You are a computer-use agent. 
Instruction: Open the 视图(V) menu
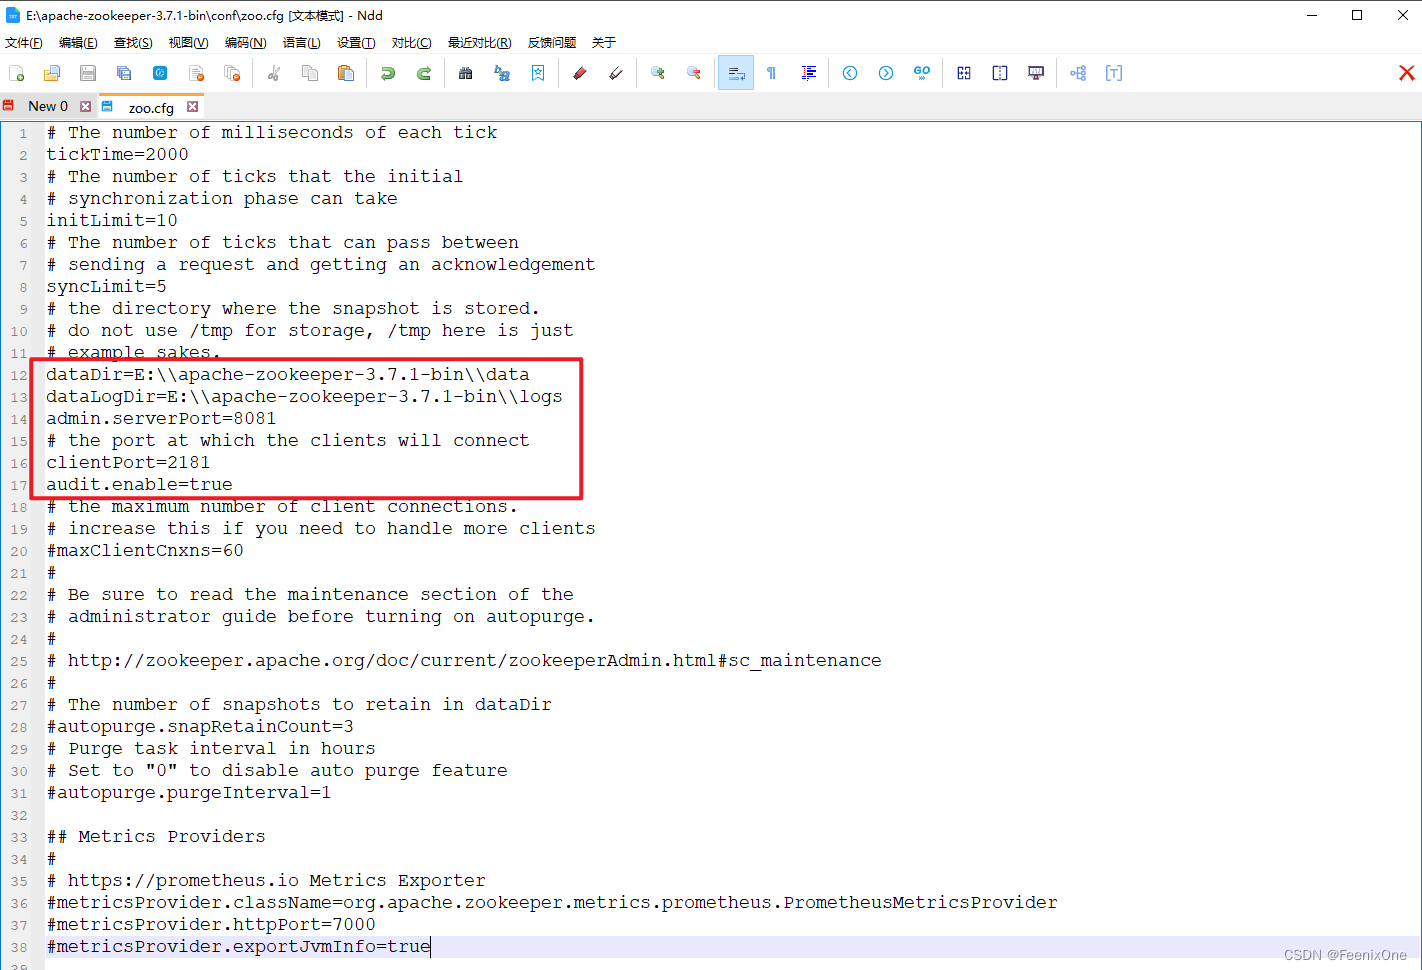point(188,43)
